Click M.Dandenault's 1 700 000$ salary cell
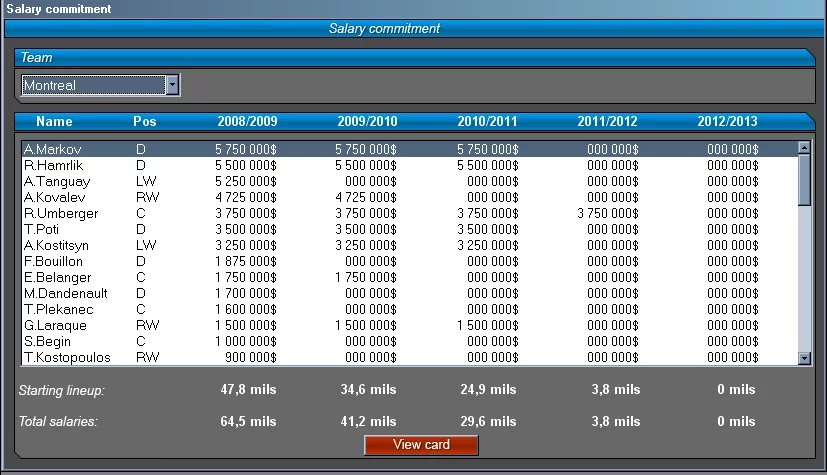This screenshot has height=475, width=827. click(246, 293)
